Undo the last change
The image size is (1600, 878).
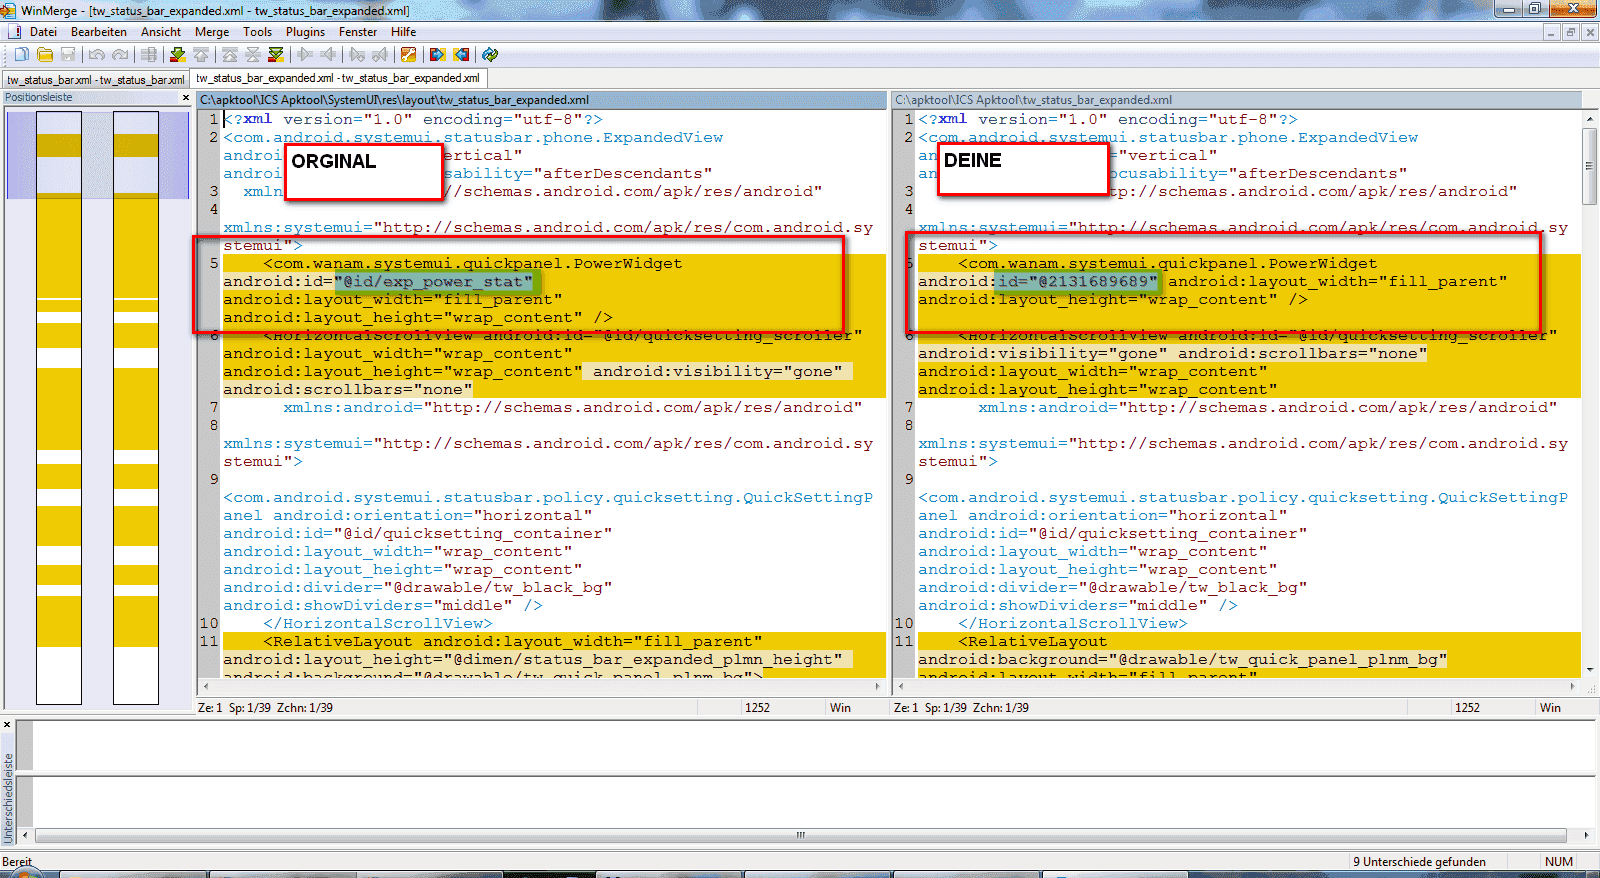pyautogui.click(x=96, y=54)
